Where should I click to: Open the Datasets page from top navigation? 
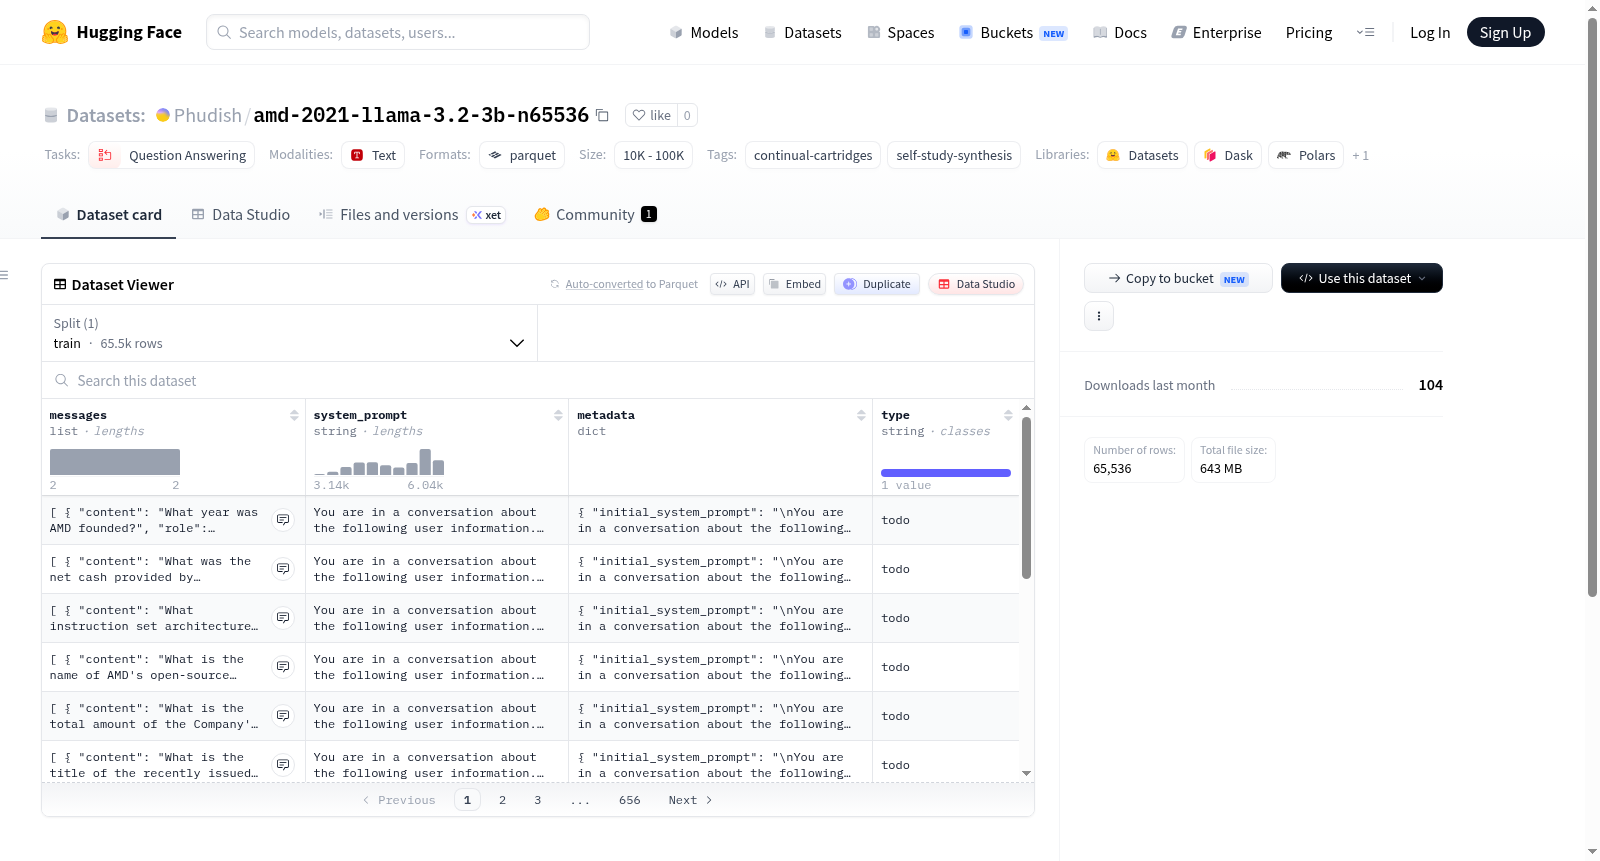pos(803,32)
